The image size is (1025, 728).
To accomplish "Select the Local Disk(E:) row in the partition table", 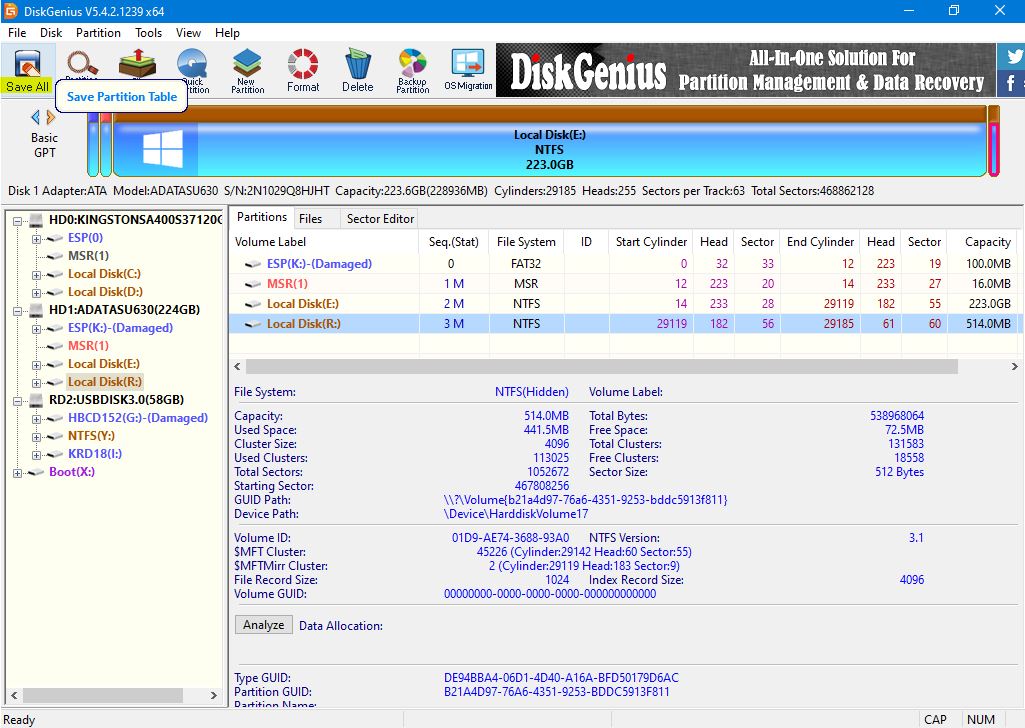I will [303, 304].
